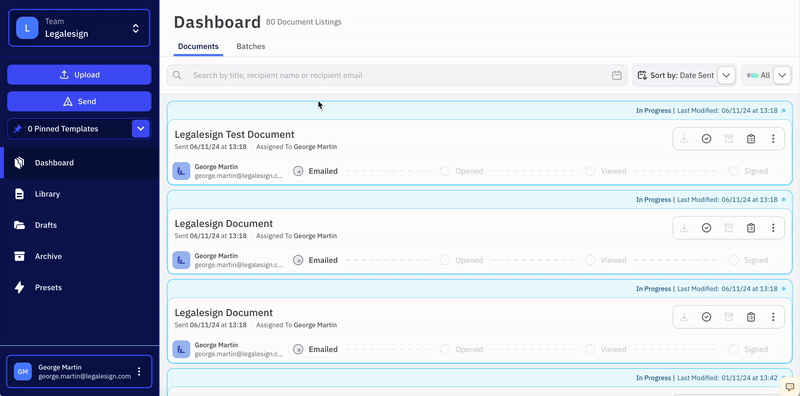Click Sent 06/11/24 at 13:18 under Legalesign Test Document
Viewport: 800px width, 396px height.
210,147
